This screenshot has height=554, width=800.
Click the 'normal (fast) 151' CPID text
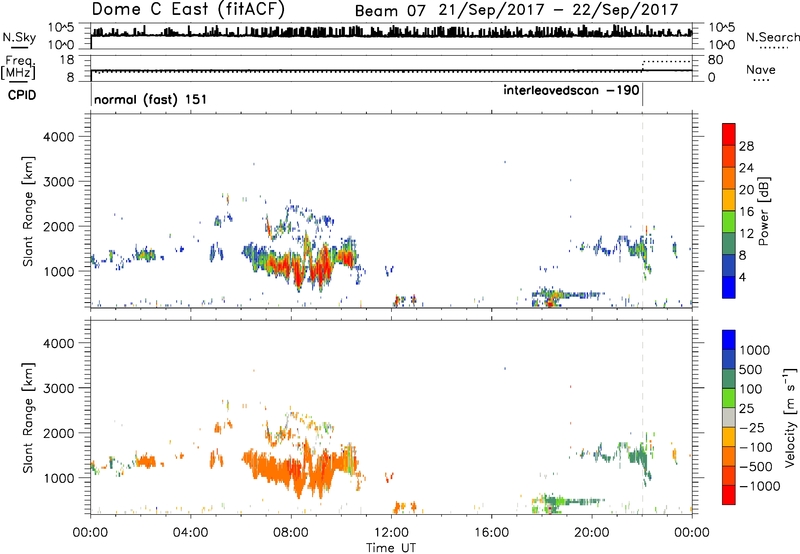[151, 99]
